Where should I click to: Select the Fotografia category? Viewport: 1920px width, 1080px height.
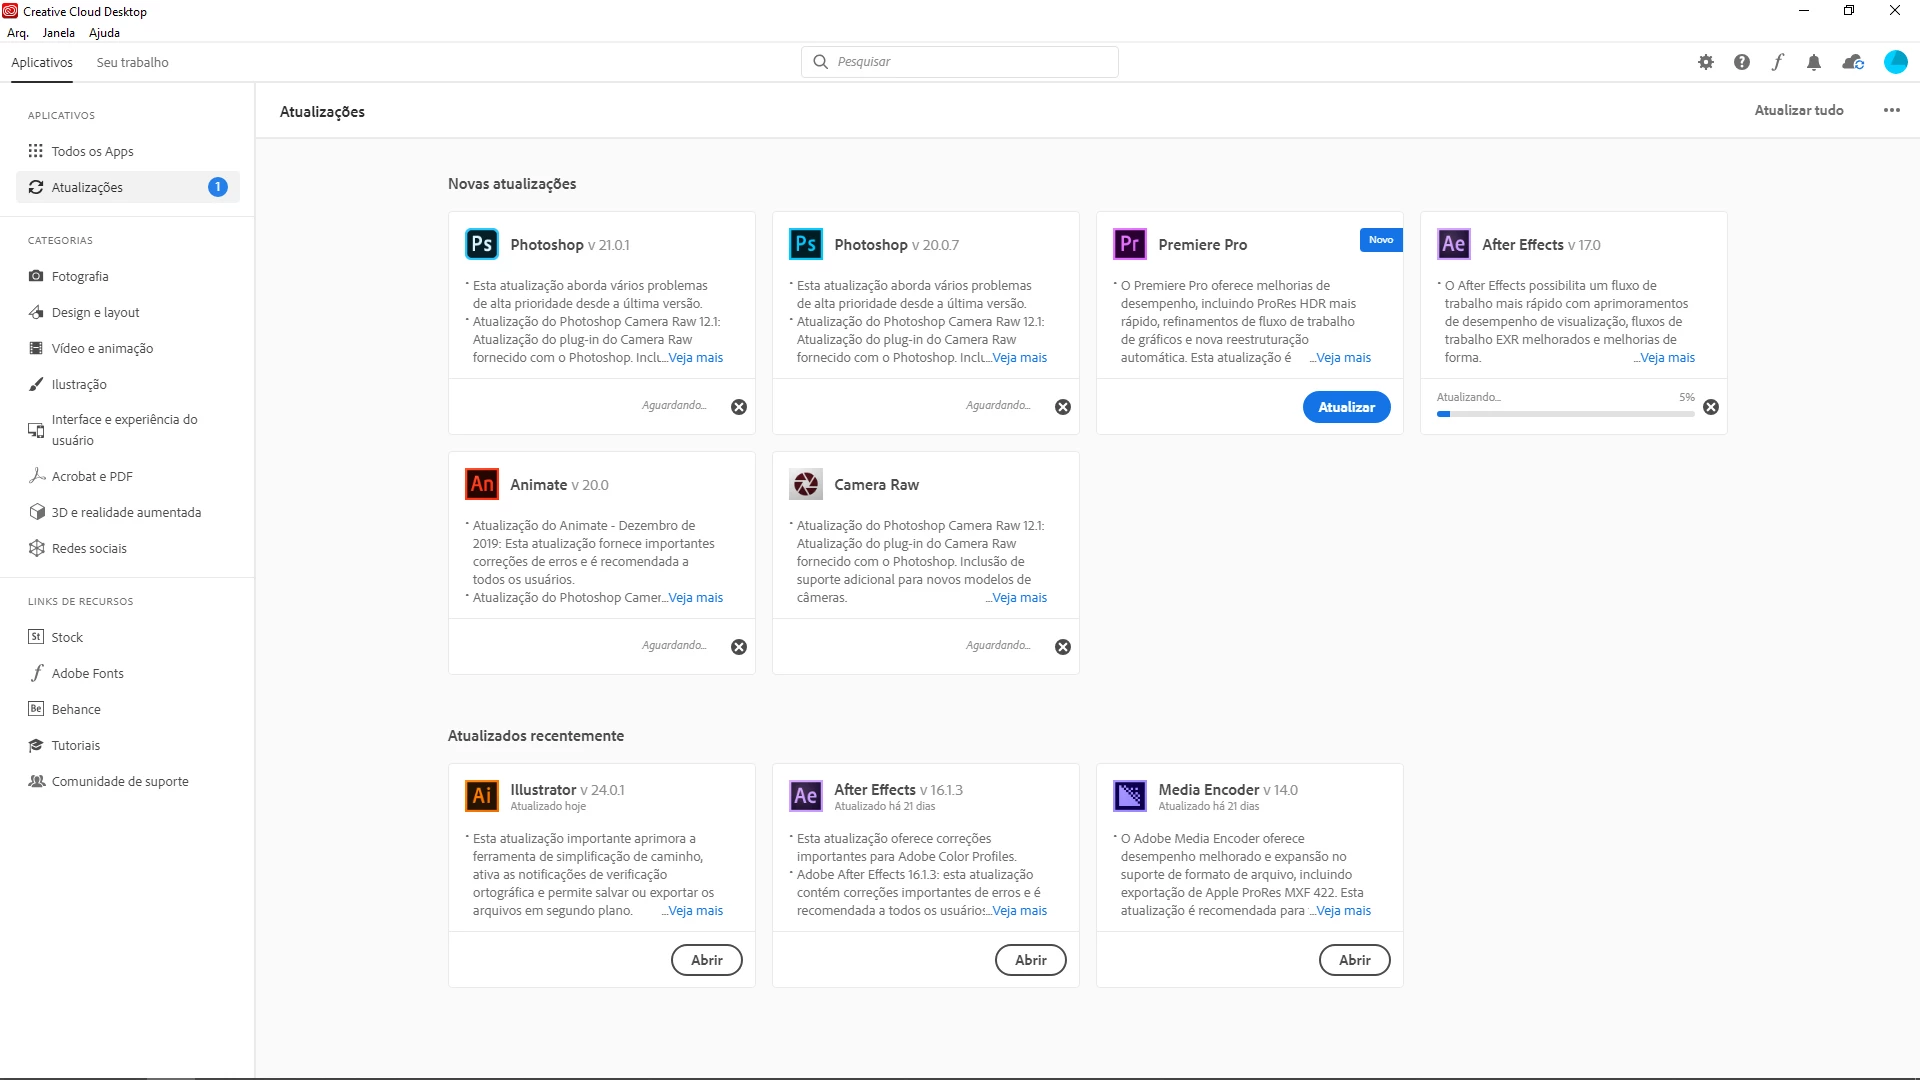click(x=80, y=277)
